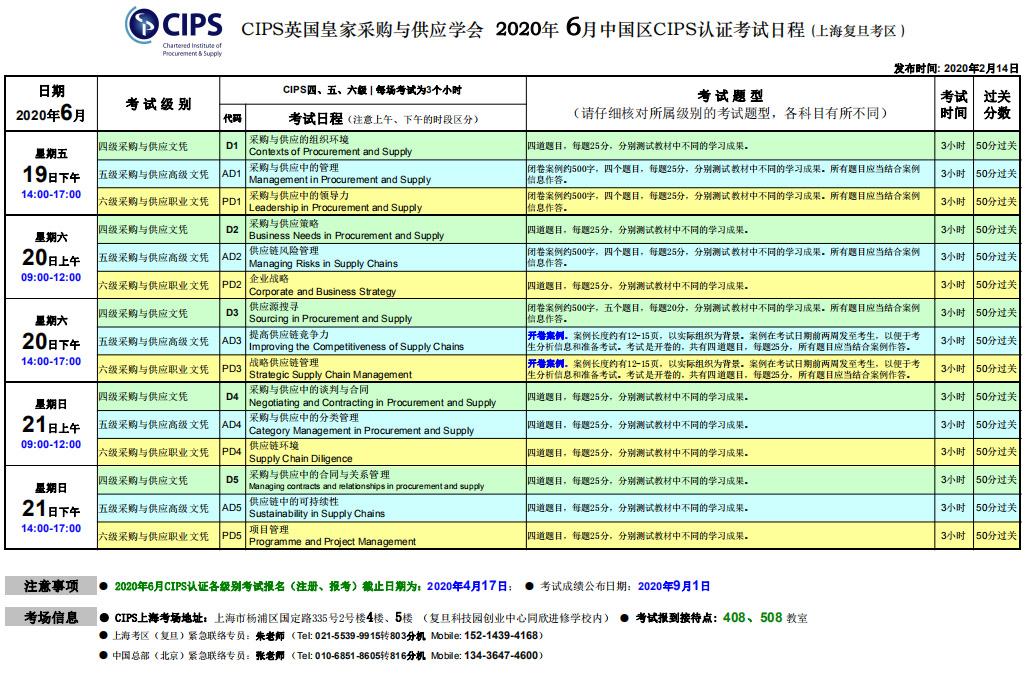Click 'Sourcing in Procurement and Supply'

click(x=330, y=319)
